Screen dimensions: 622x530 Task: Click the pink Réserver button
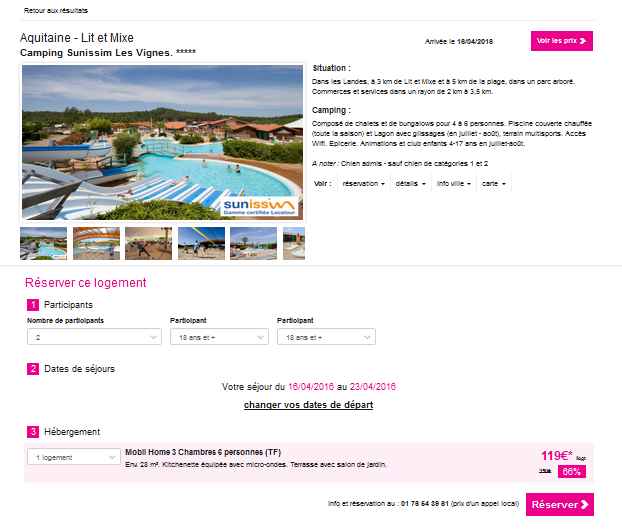(560, 505)
